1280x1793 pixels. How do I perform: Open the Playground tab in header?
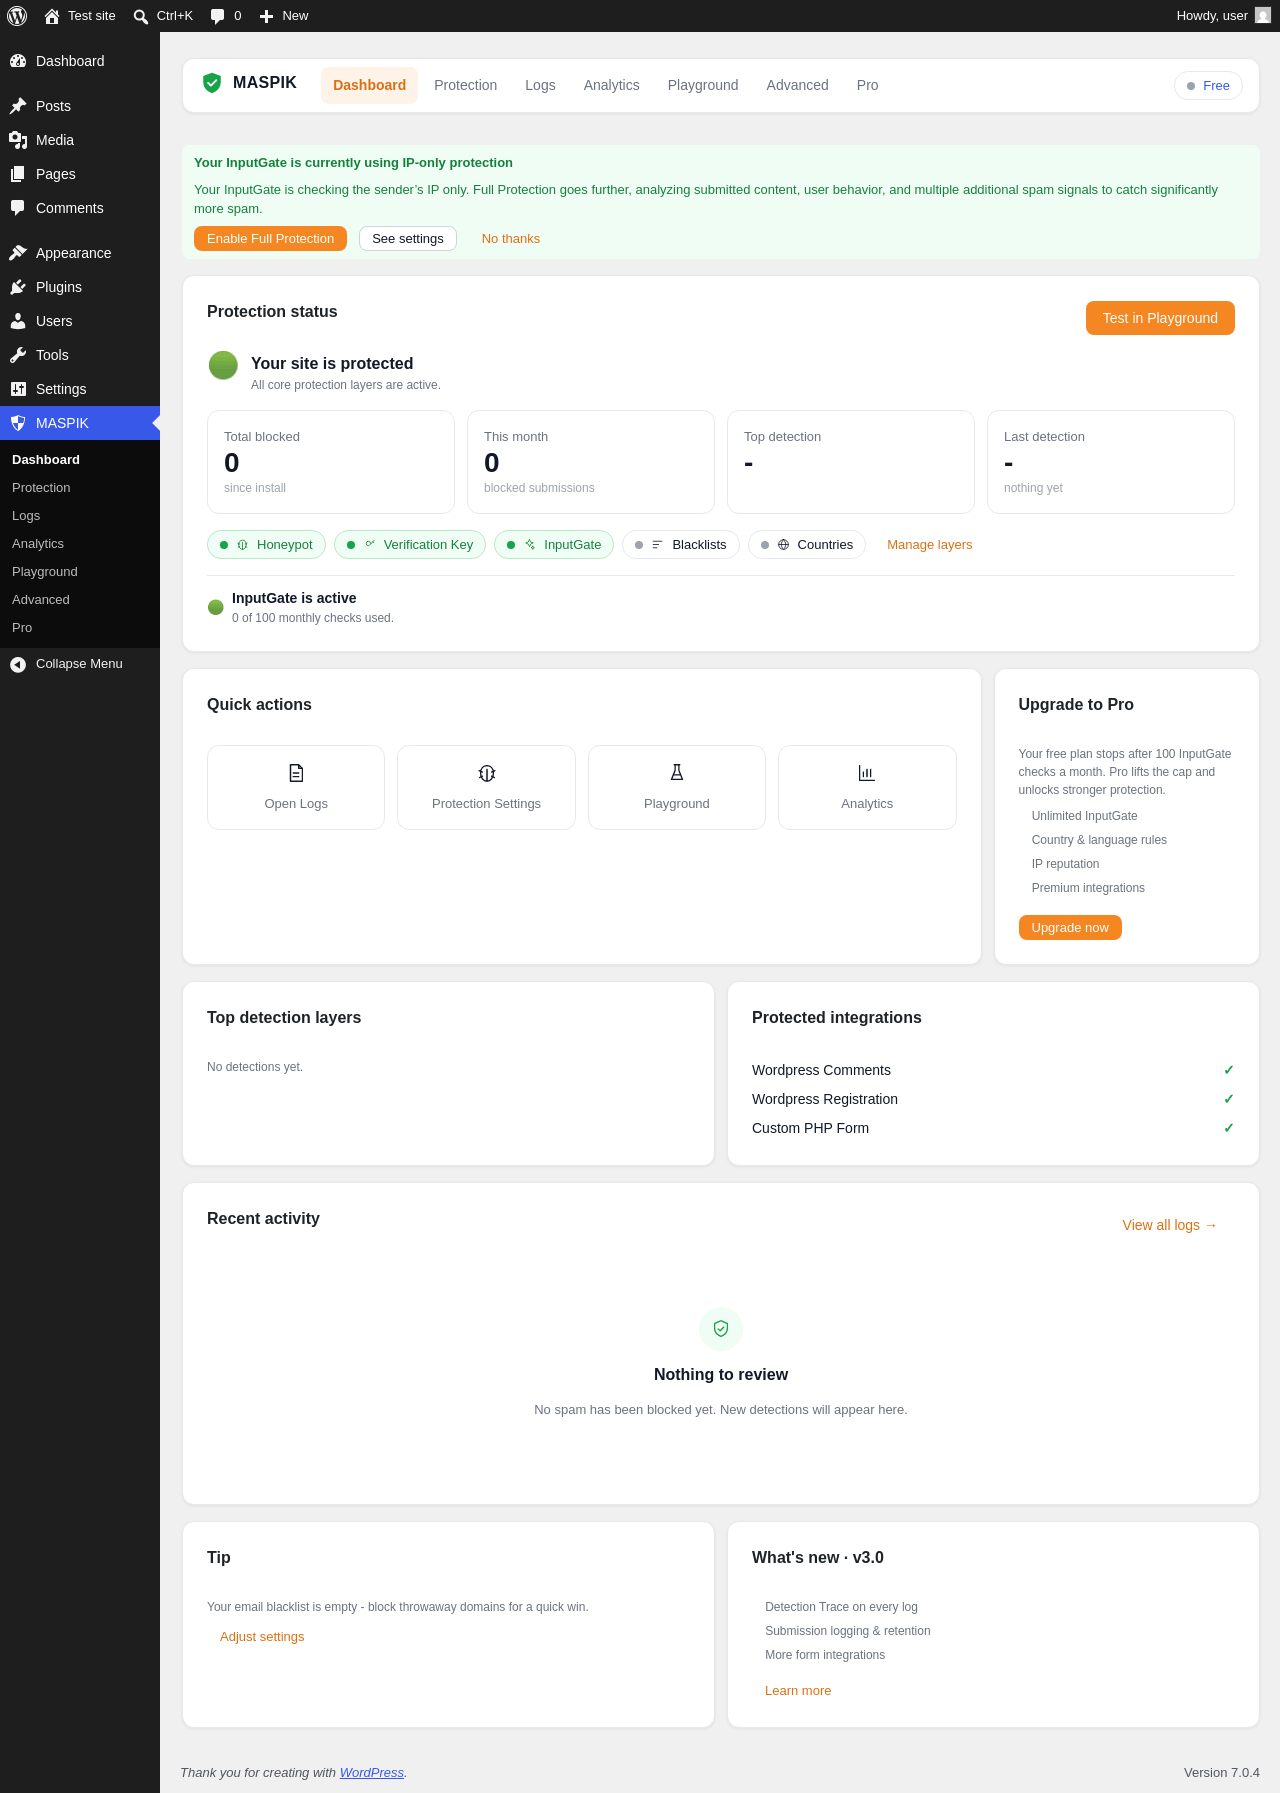click(x=703, y=85)
